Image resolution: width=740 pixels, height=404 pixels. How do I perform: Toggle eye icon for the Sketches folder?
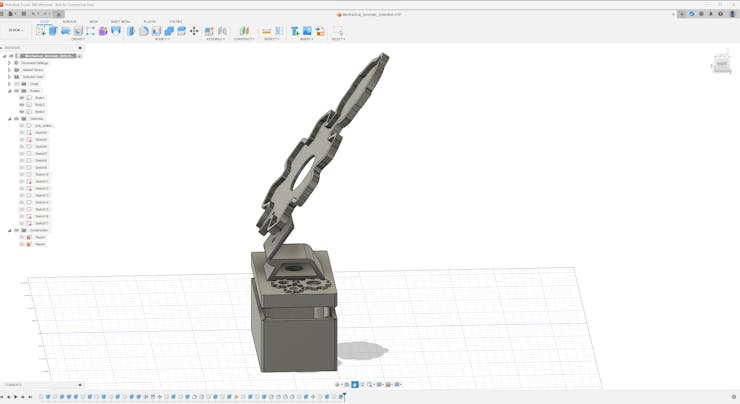(16, 119)
